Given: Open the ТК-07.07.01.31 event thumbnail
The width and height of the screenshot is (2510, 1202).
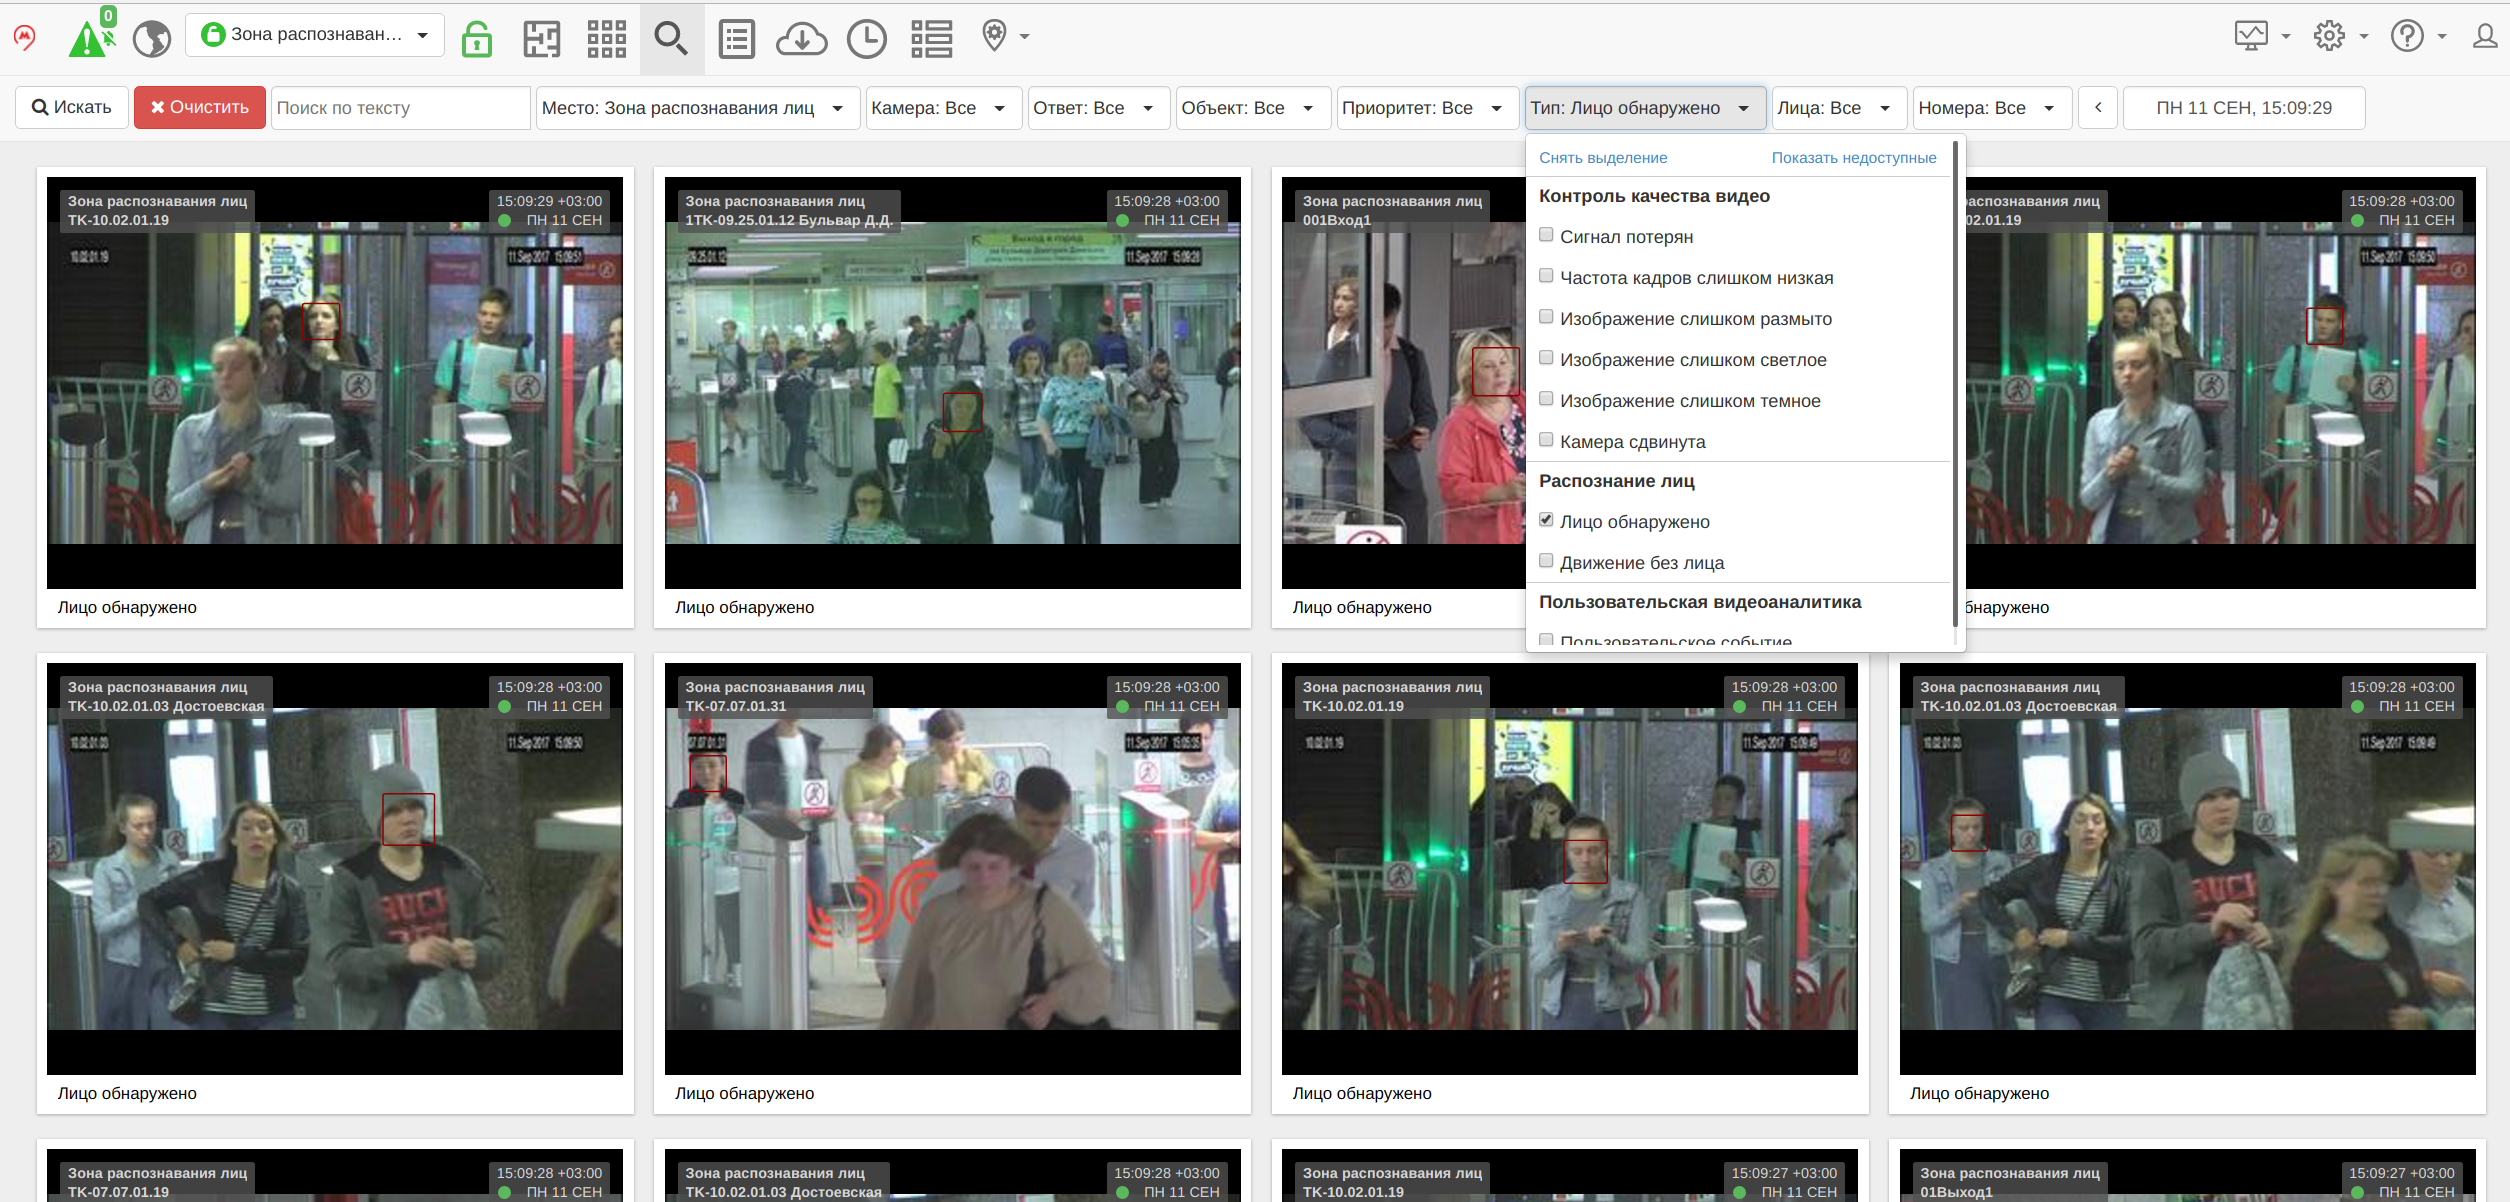Looking at the screenshot, I should pos(952,869).
